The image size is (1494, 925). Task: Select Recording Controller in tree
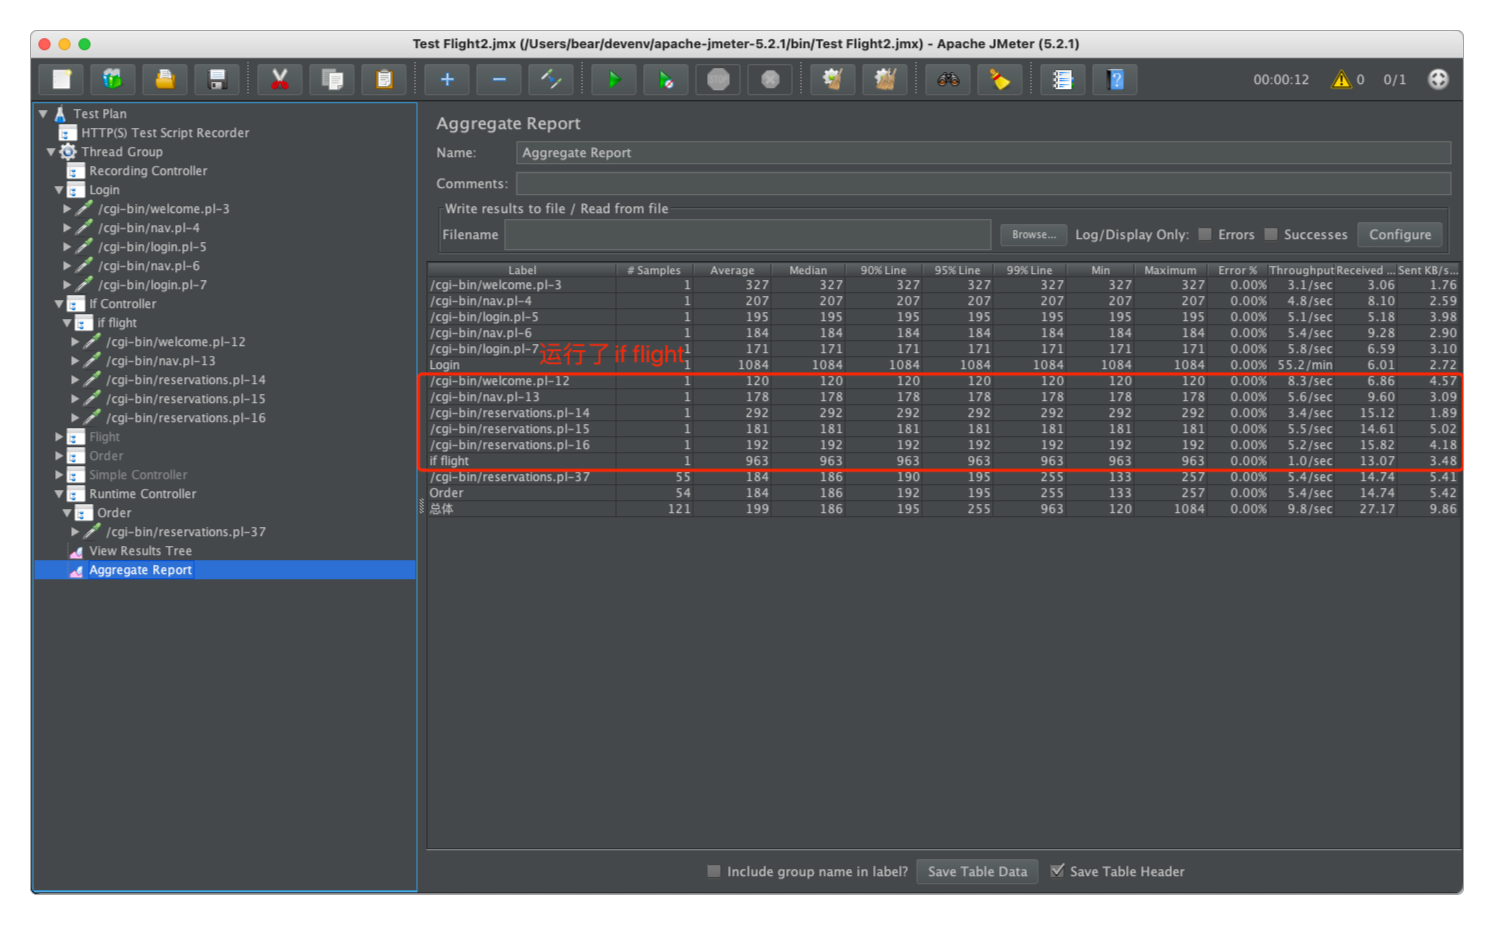[148, 171]
